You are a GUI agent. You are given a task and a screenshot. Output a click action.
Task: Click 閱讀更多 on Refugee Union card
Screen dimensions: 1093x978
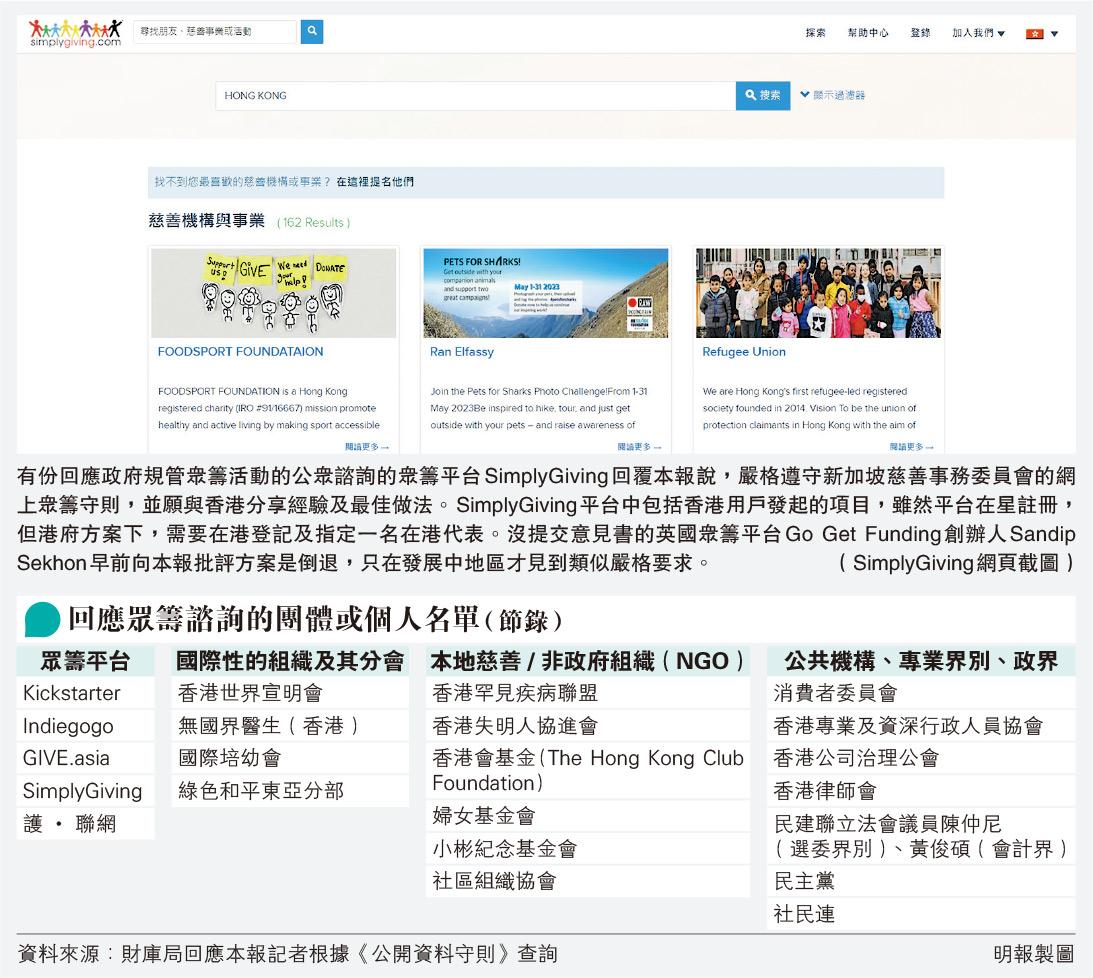(x=911, y=446)
